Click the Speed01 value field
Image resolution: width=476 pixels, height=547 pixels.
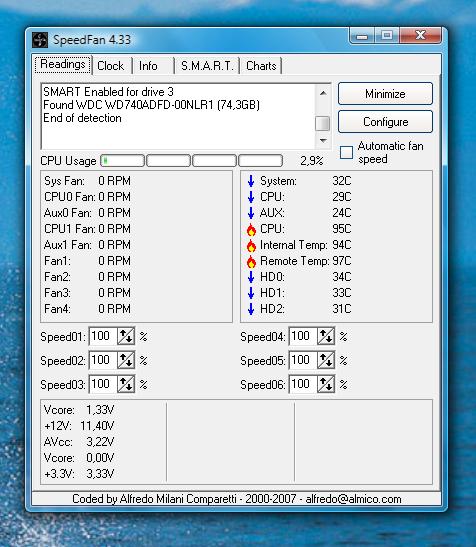103,336
